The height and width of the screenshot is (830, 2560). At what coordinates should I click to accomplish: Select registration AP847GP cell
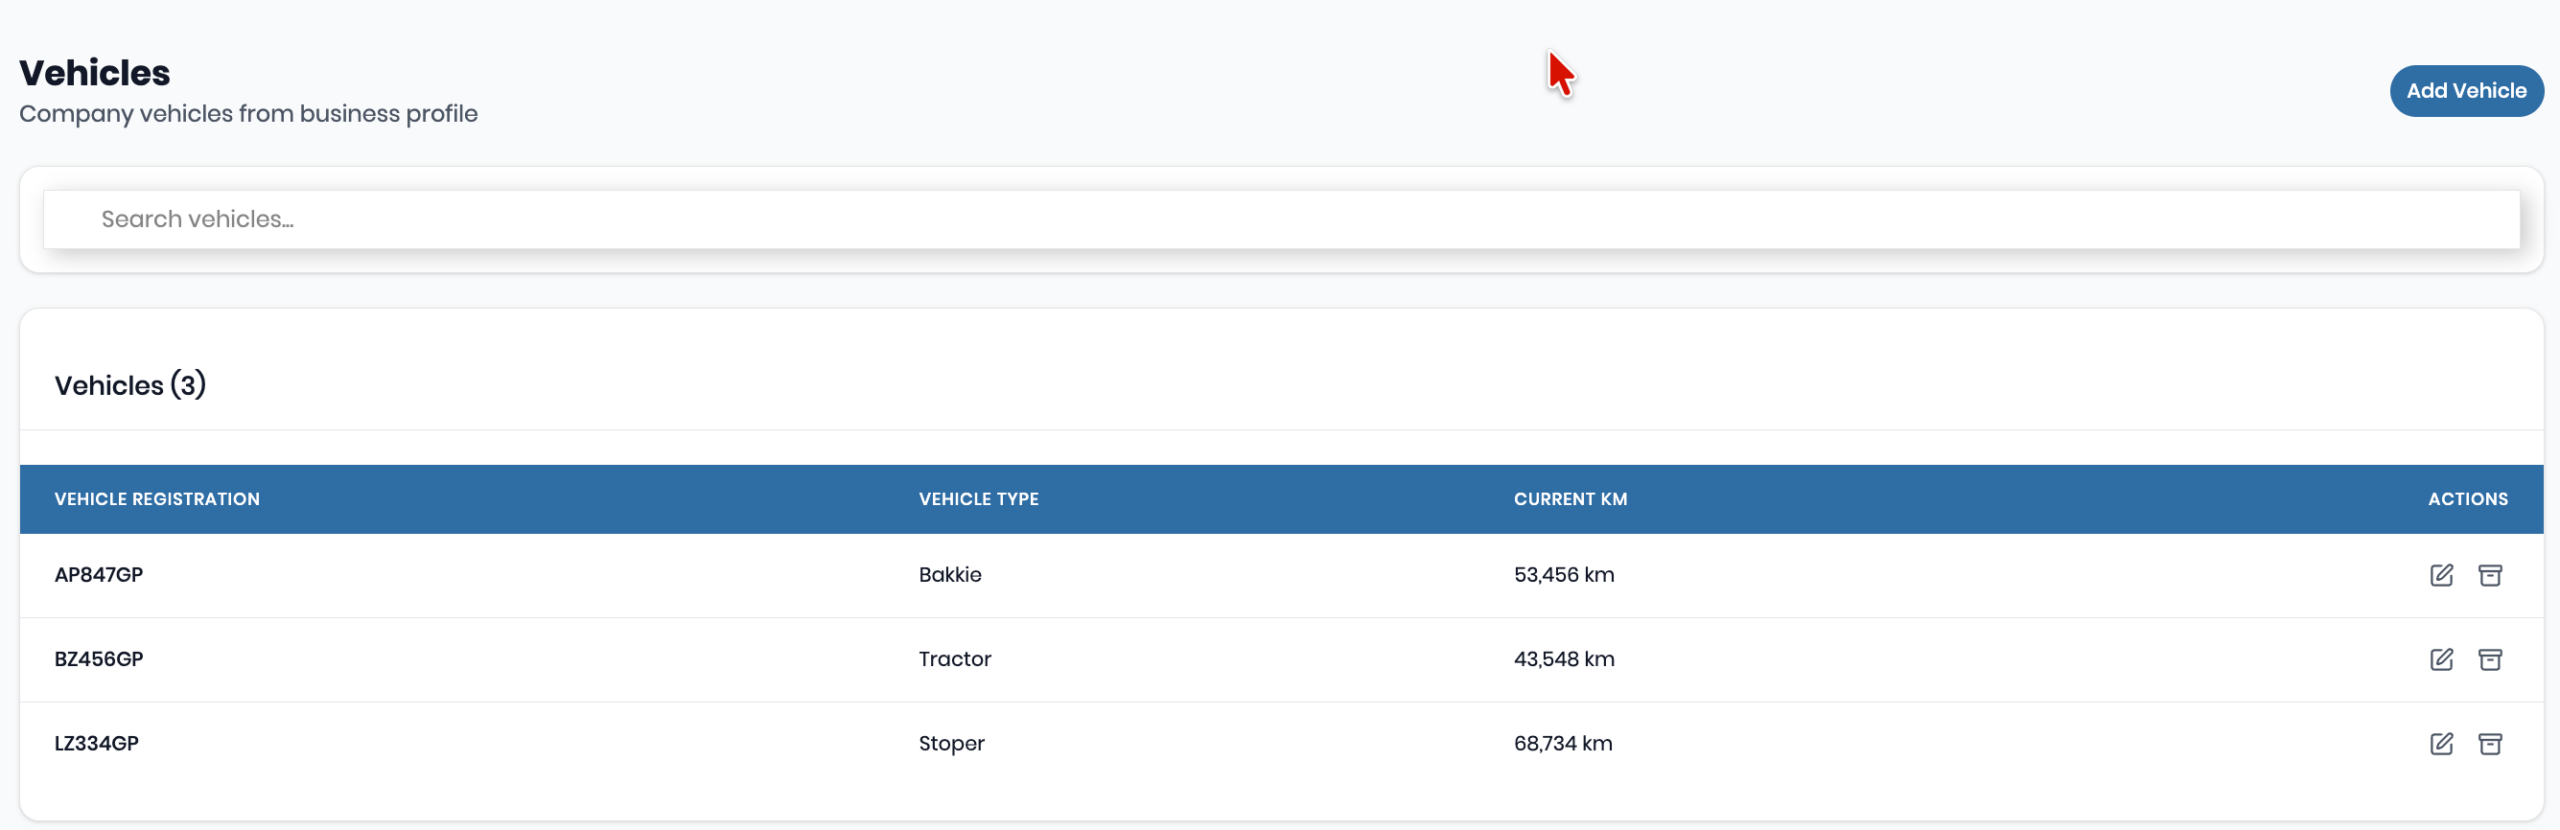coord(99,575)
